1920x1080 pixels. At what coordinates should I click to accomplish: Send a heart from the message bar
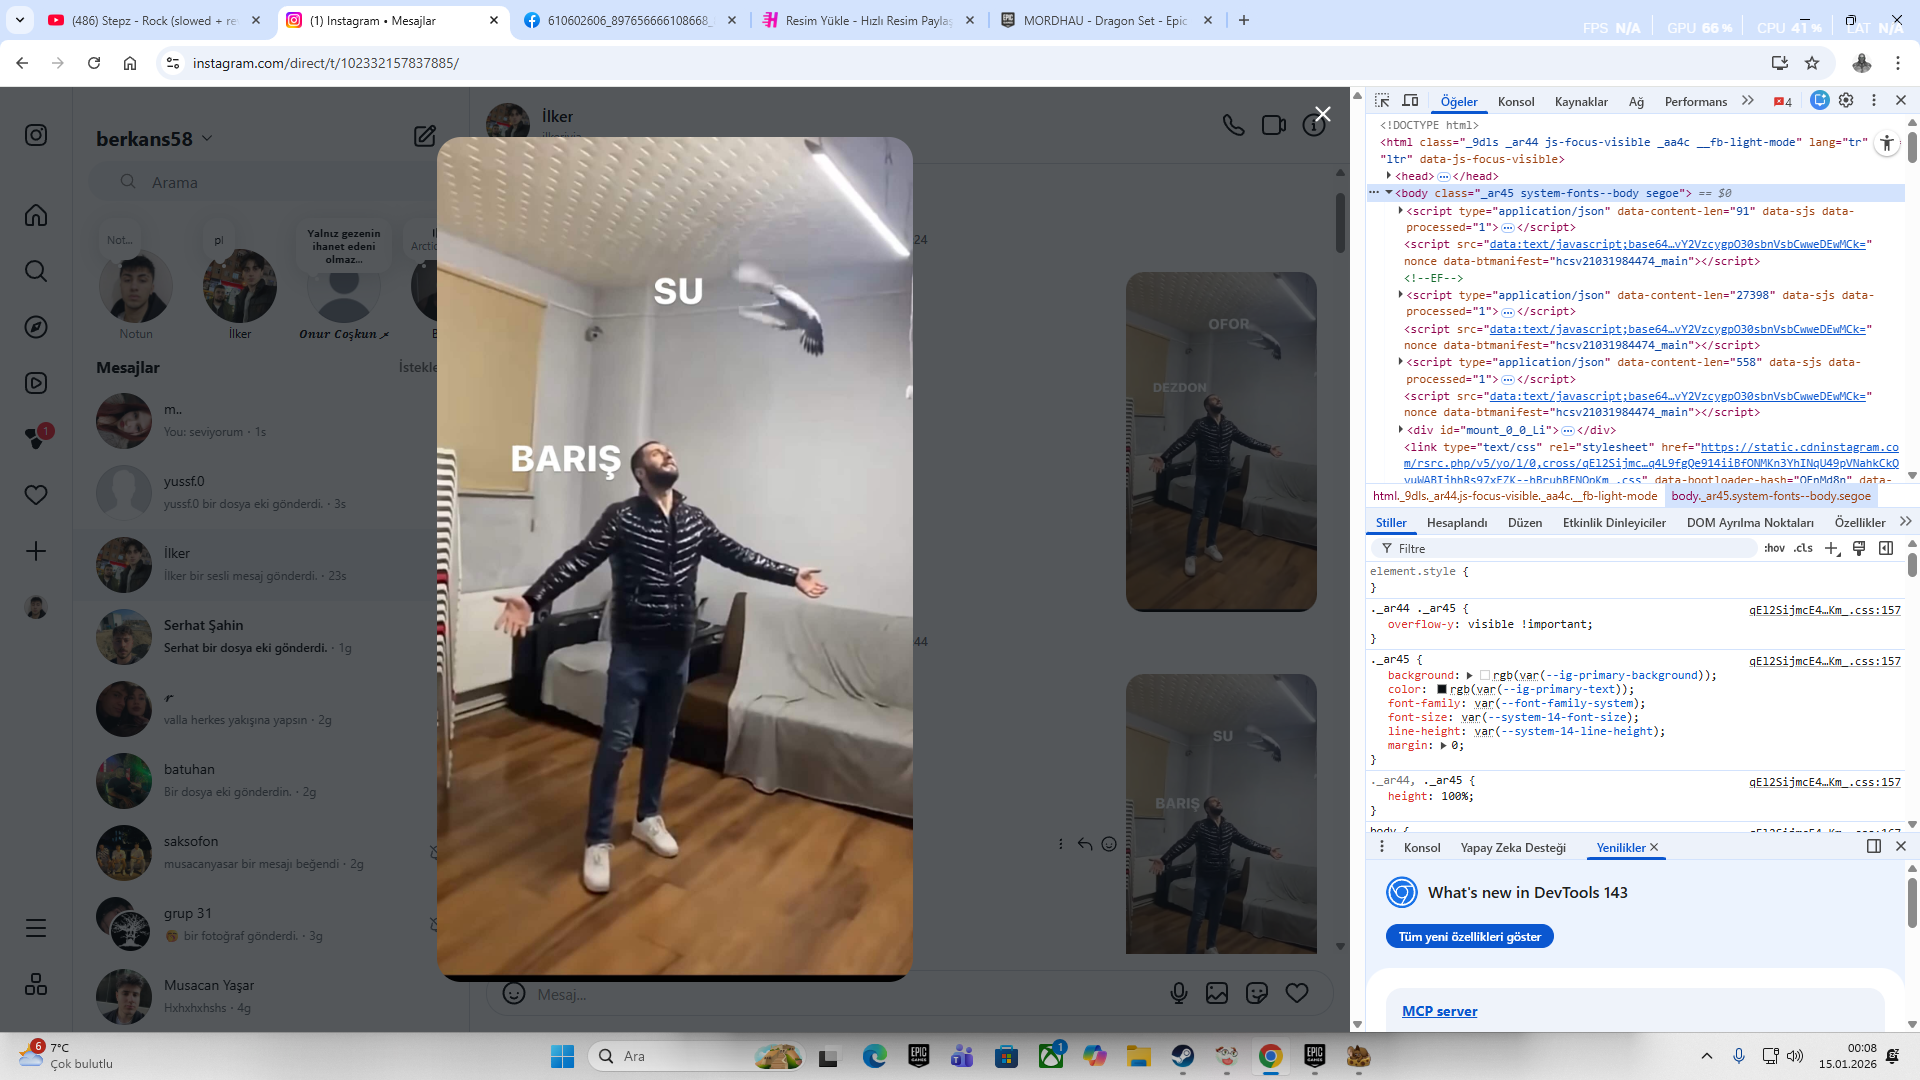(x=1297, y=993)
